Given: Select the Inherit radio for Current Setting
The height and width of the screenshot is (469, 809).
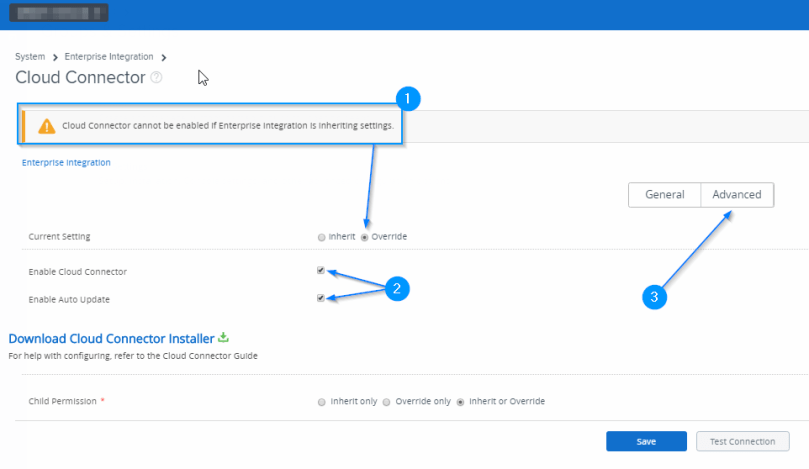Looking at the screenshot, I should pos(321,237).
